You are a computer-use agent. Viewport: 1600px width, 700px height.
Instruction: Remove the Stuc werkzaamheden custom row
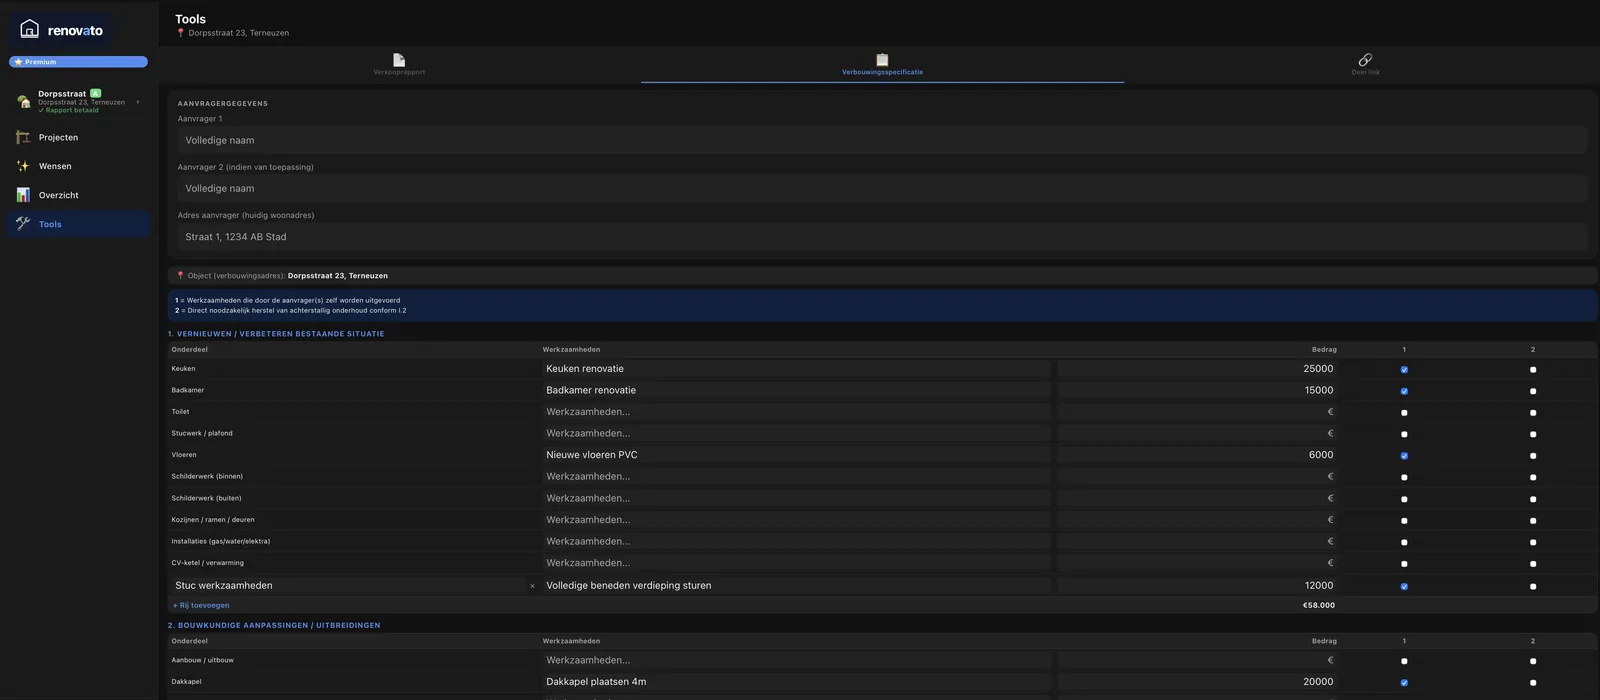tap(532, 586)
